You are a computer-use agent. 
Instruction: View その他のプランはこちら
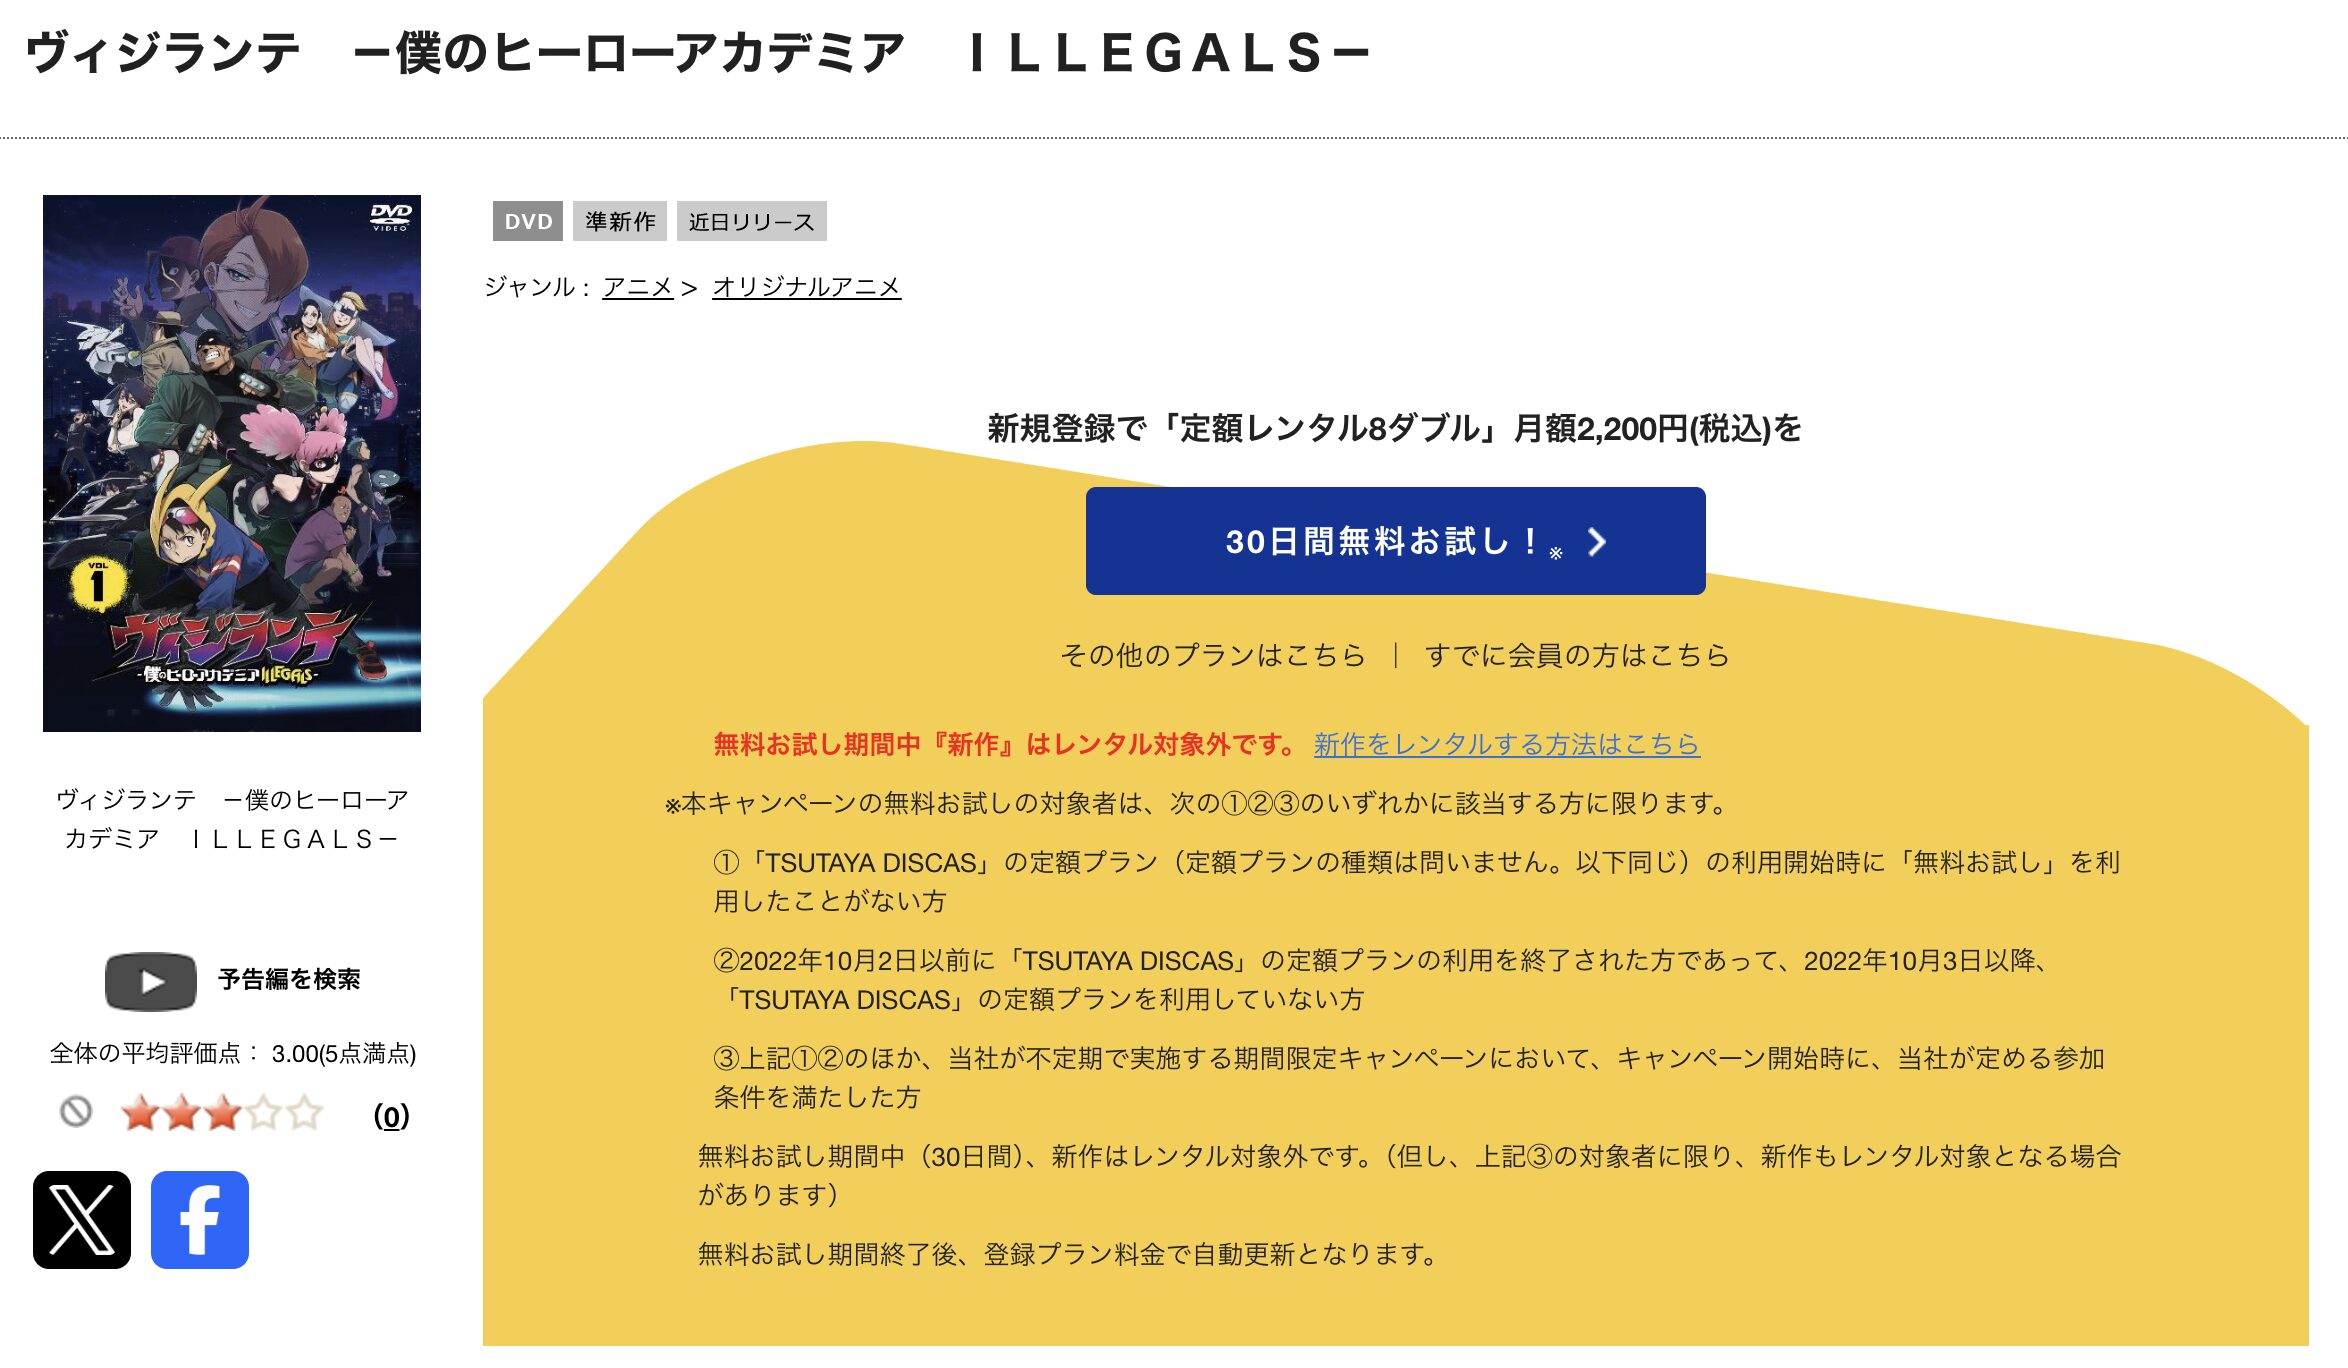1213,655
